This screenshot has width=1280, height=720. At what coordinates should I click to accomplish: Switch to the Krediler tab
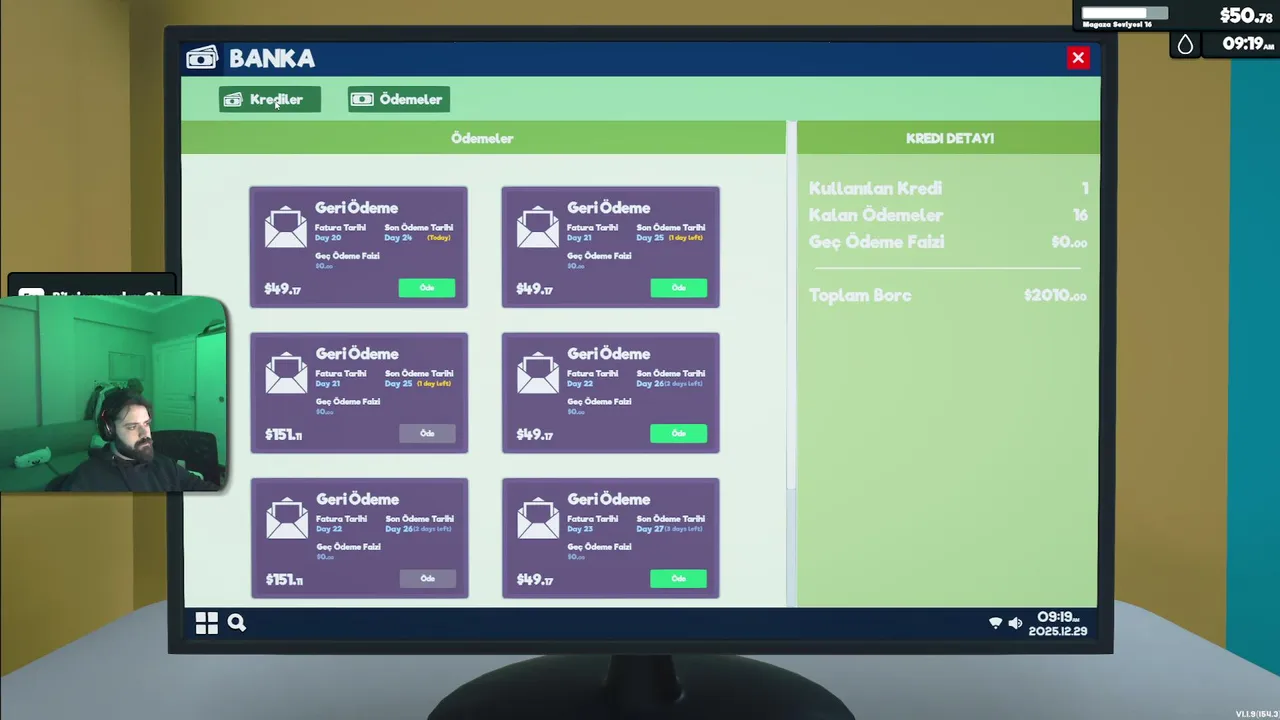click(270, 99)
